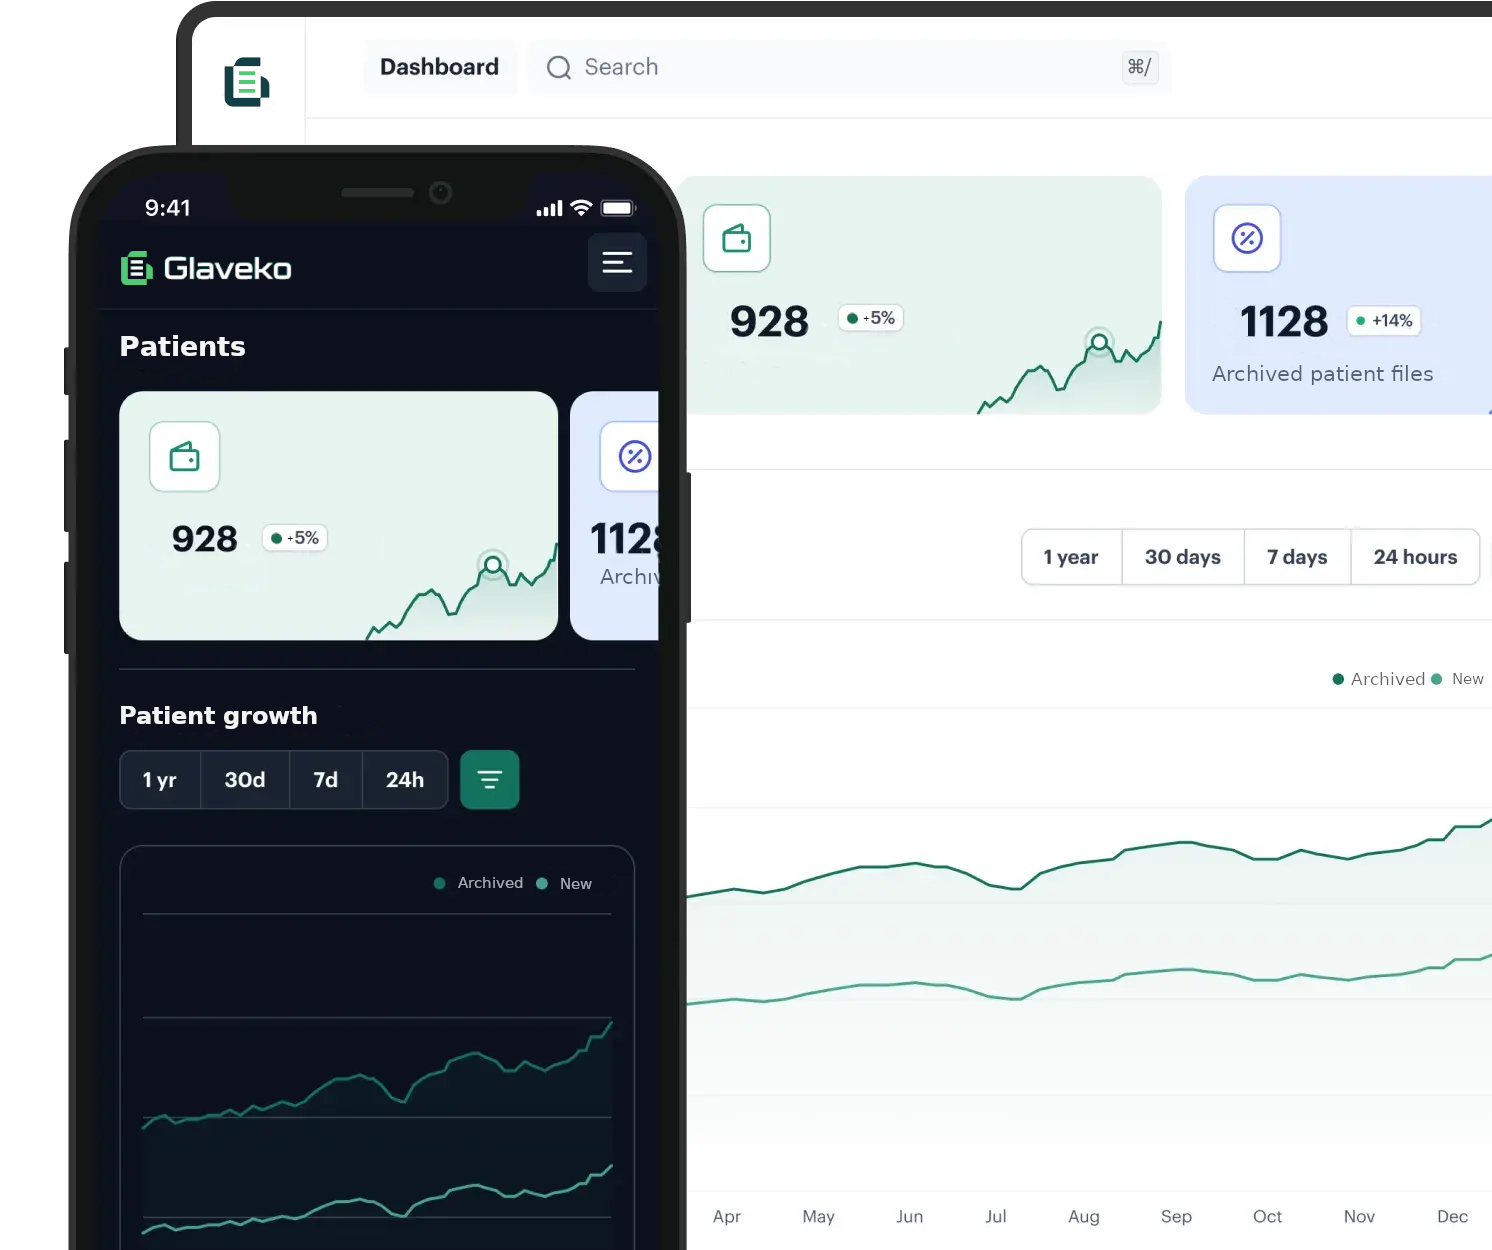
Task: Click the percent icon on the Archived patient files card
Action: pos(1246,239)
